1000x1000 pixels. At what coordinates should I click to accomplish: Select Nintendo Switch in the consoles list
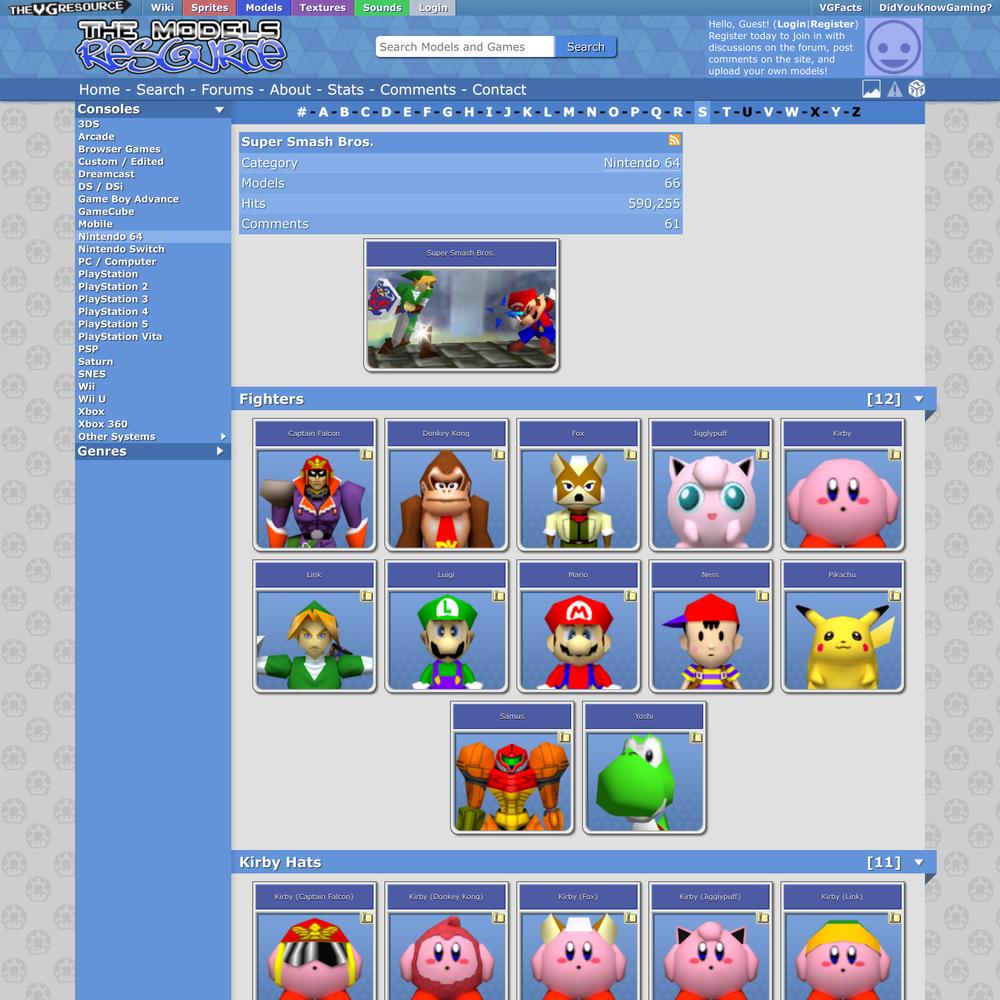[x=121, y=249]
